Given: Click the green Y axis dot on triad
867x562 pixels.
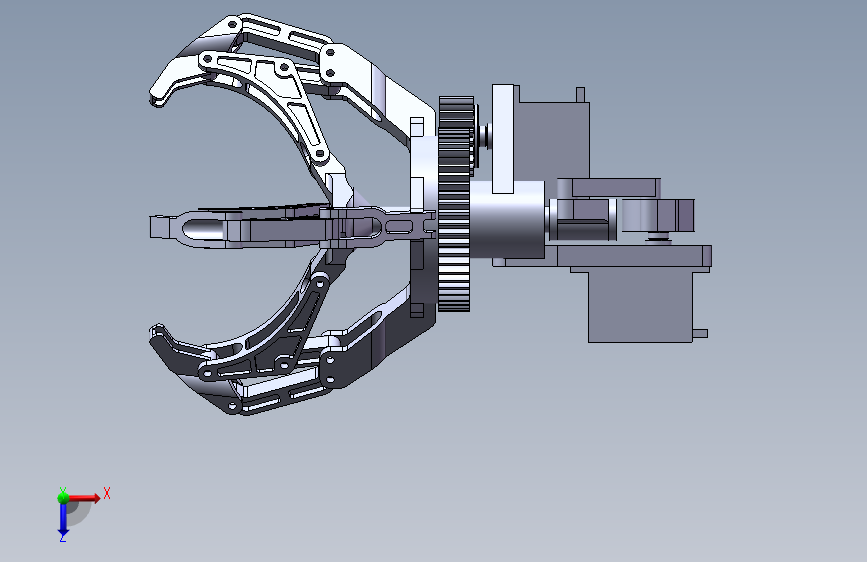Looking at the screenshot, I should point(63,497).
